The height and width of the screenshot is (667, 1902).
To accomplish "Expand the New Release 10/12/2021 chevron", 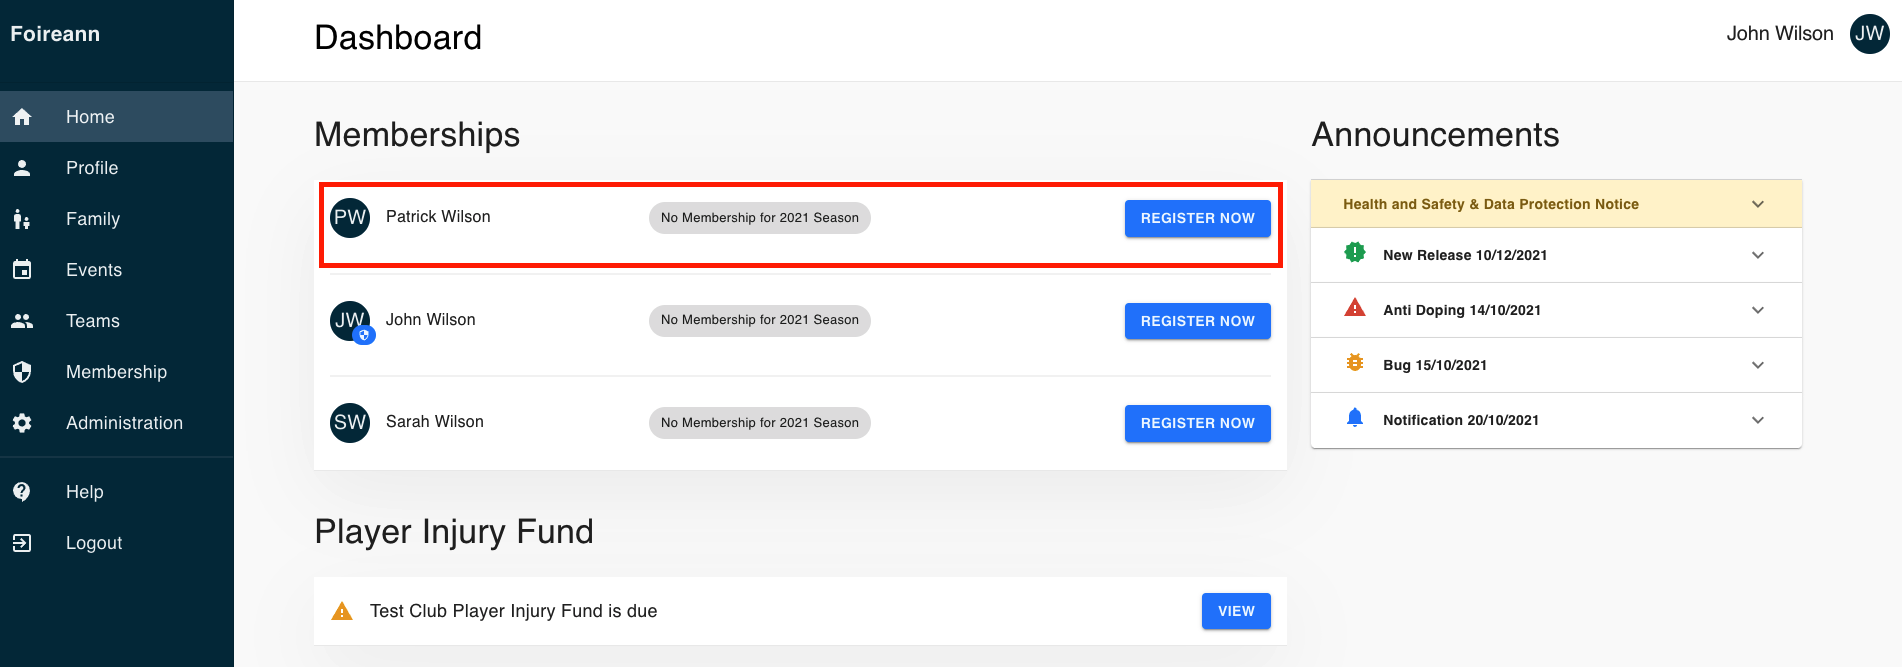I will [1758, 255].
